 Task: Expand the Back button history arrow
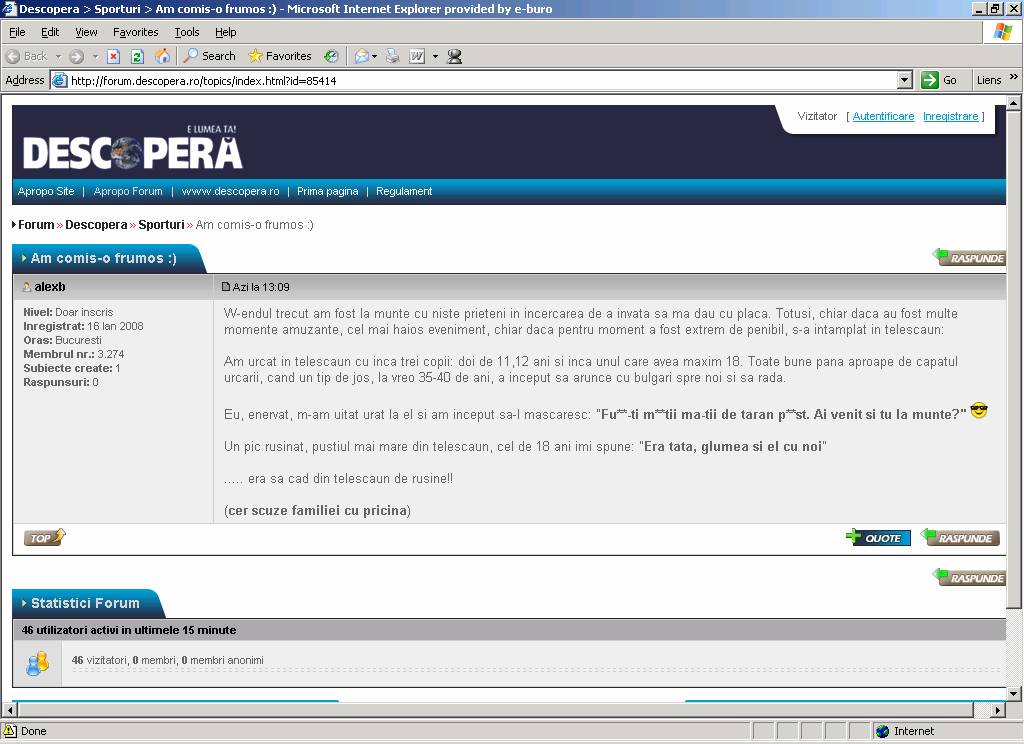[58, 56]
